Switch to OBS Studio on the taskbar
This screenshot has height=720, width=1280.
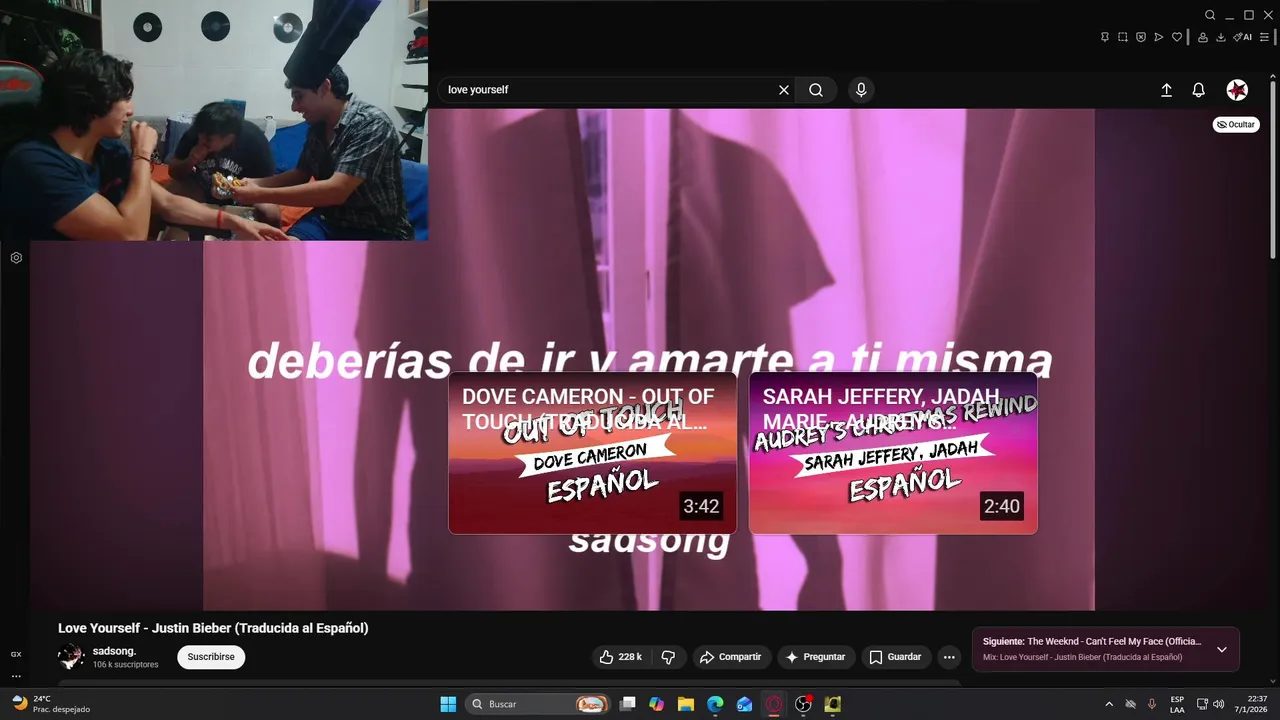[x=803, y=704]
